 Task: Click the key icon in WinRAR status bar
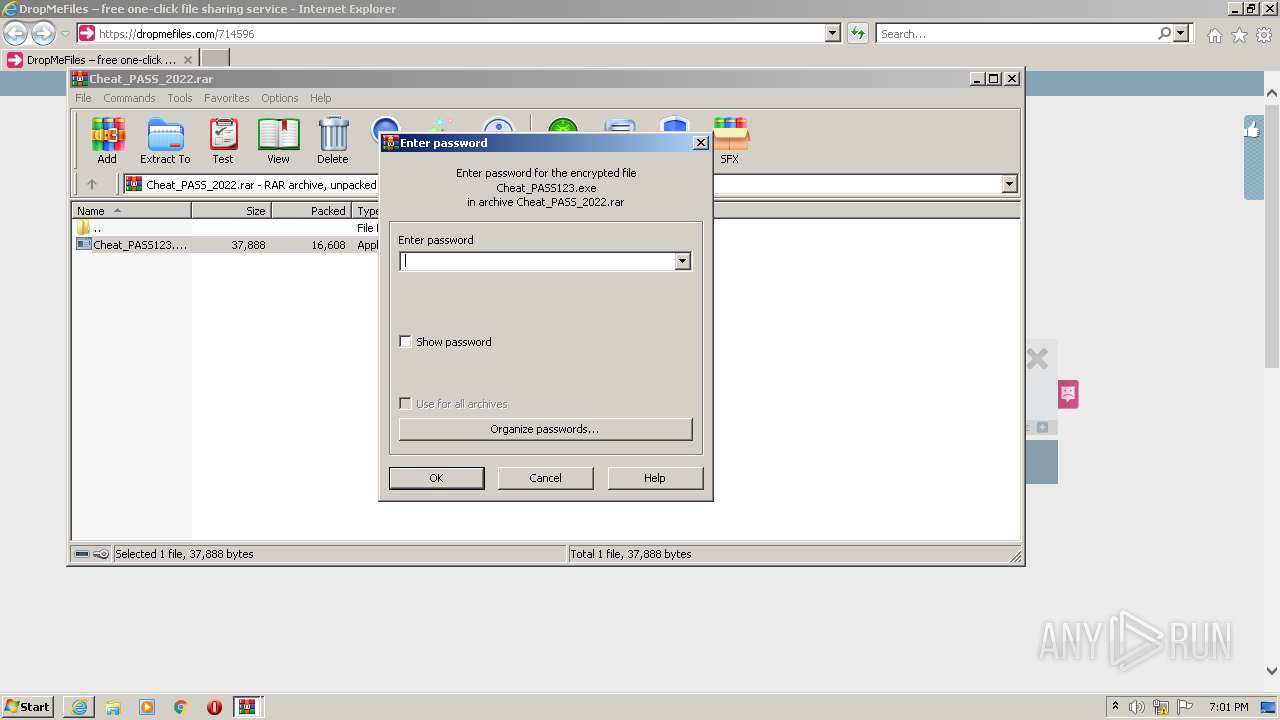pos(101,554)
